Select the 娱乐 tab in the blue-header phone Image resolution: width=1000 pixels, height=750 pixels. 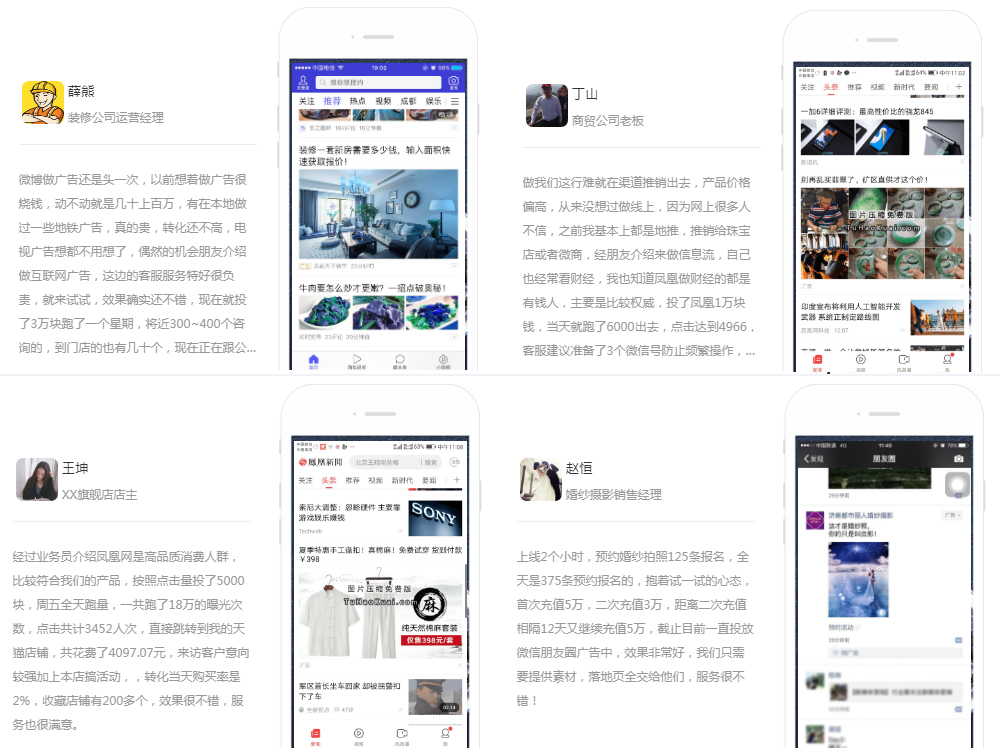coord(434,101)
